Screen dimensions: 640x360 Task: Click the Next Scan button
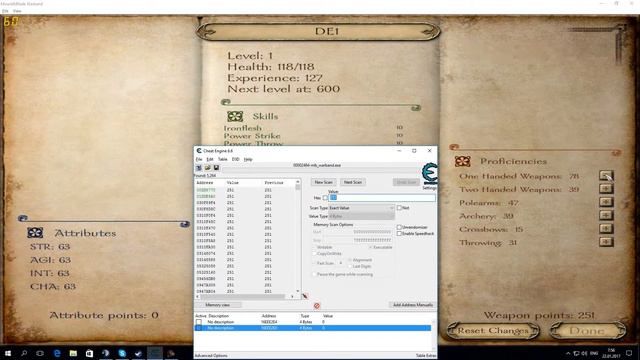click(x=353, y=182)
